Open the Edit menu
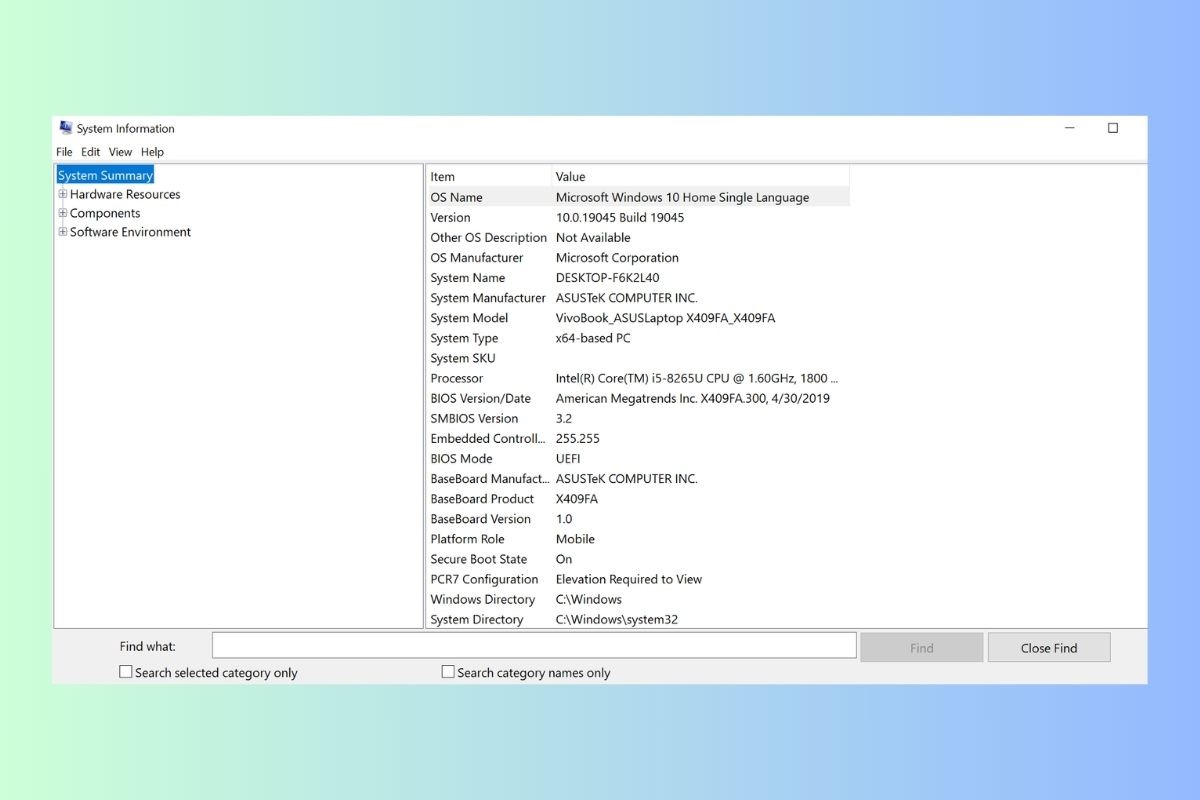This screenshot has width=1200, height=800. point(91,152)
